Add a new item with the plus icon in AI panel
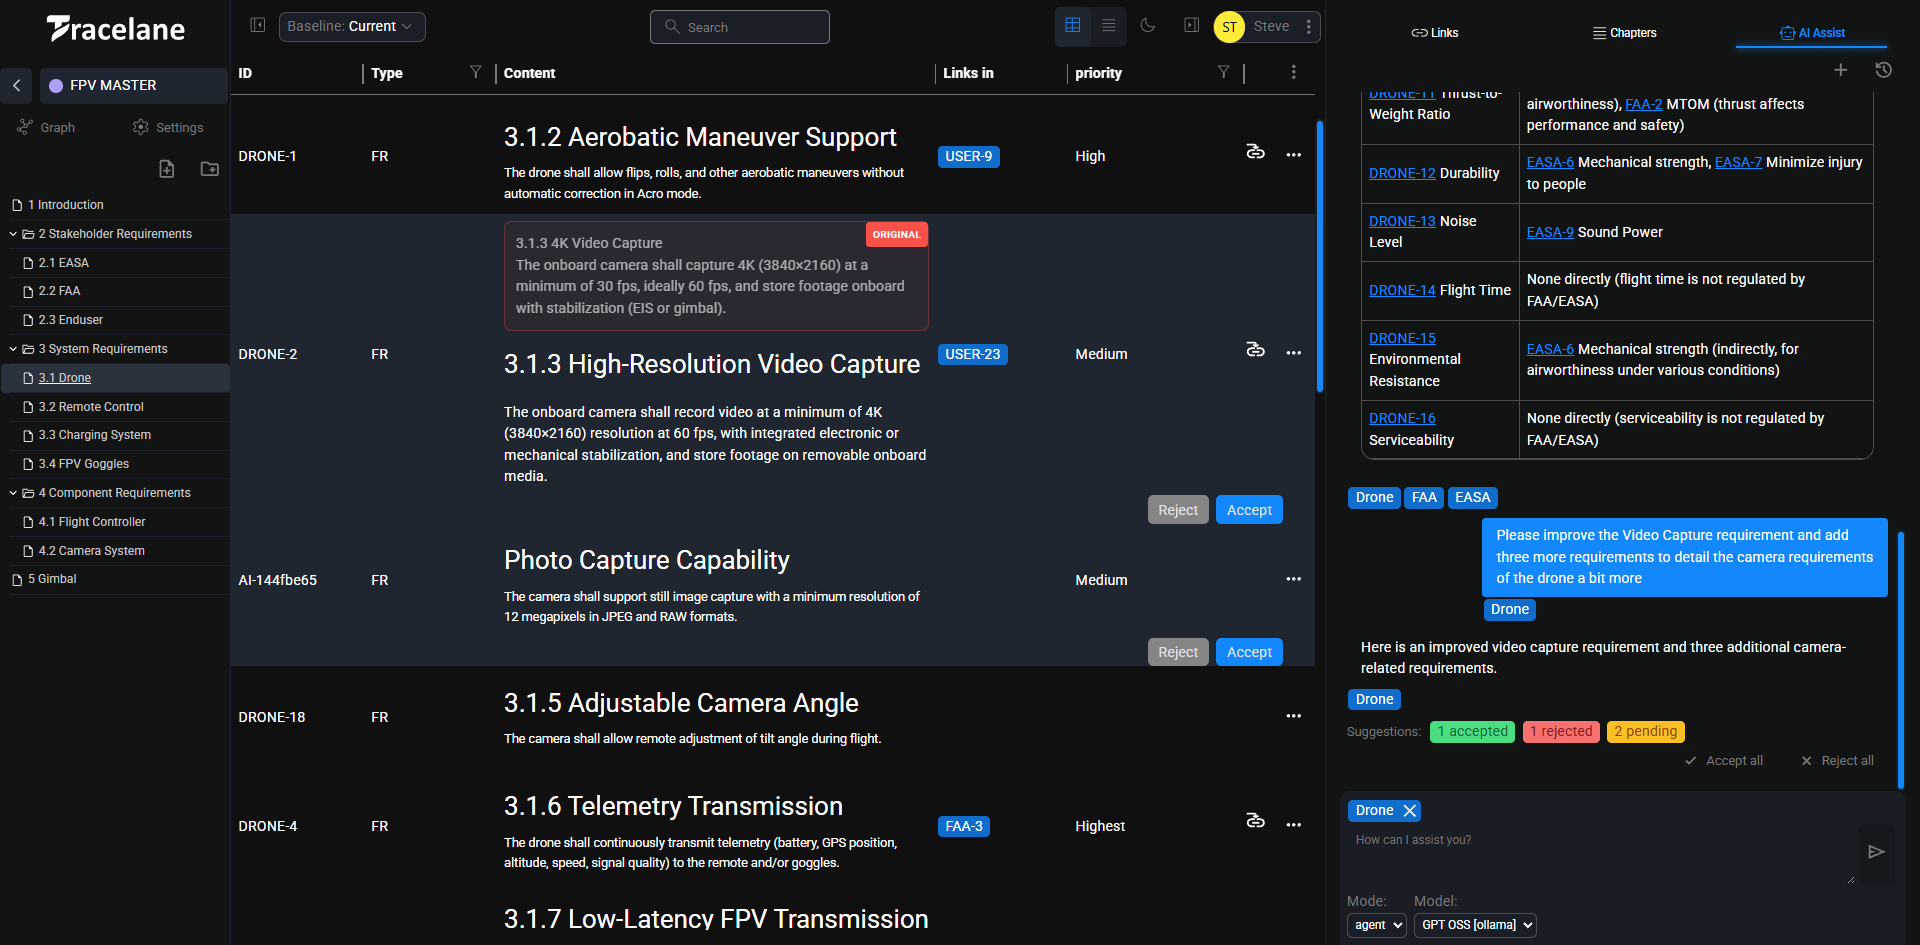The width and height of the screenshot is (1920, 945). tap(1841, 70)
